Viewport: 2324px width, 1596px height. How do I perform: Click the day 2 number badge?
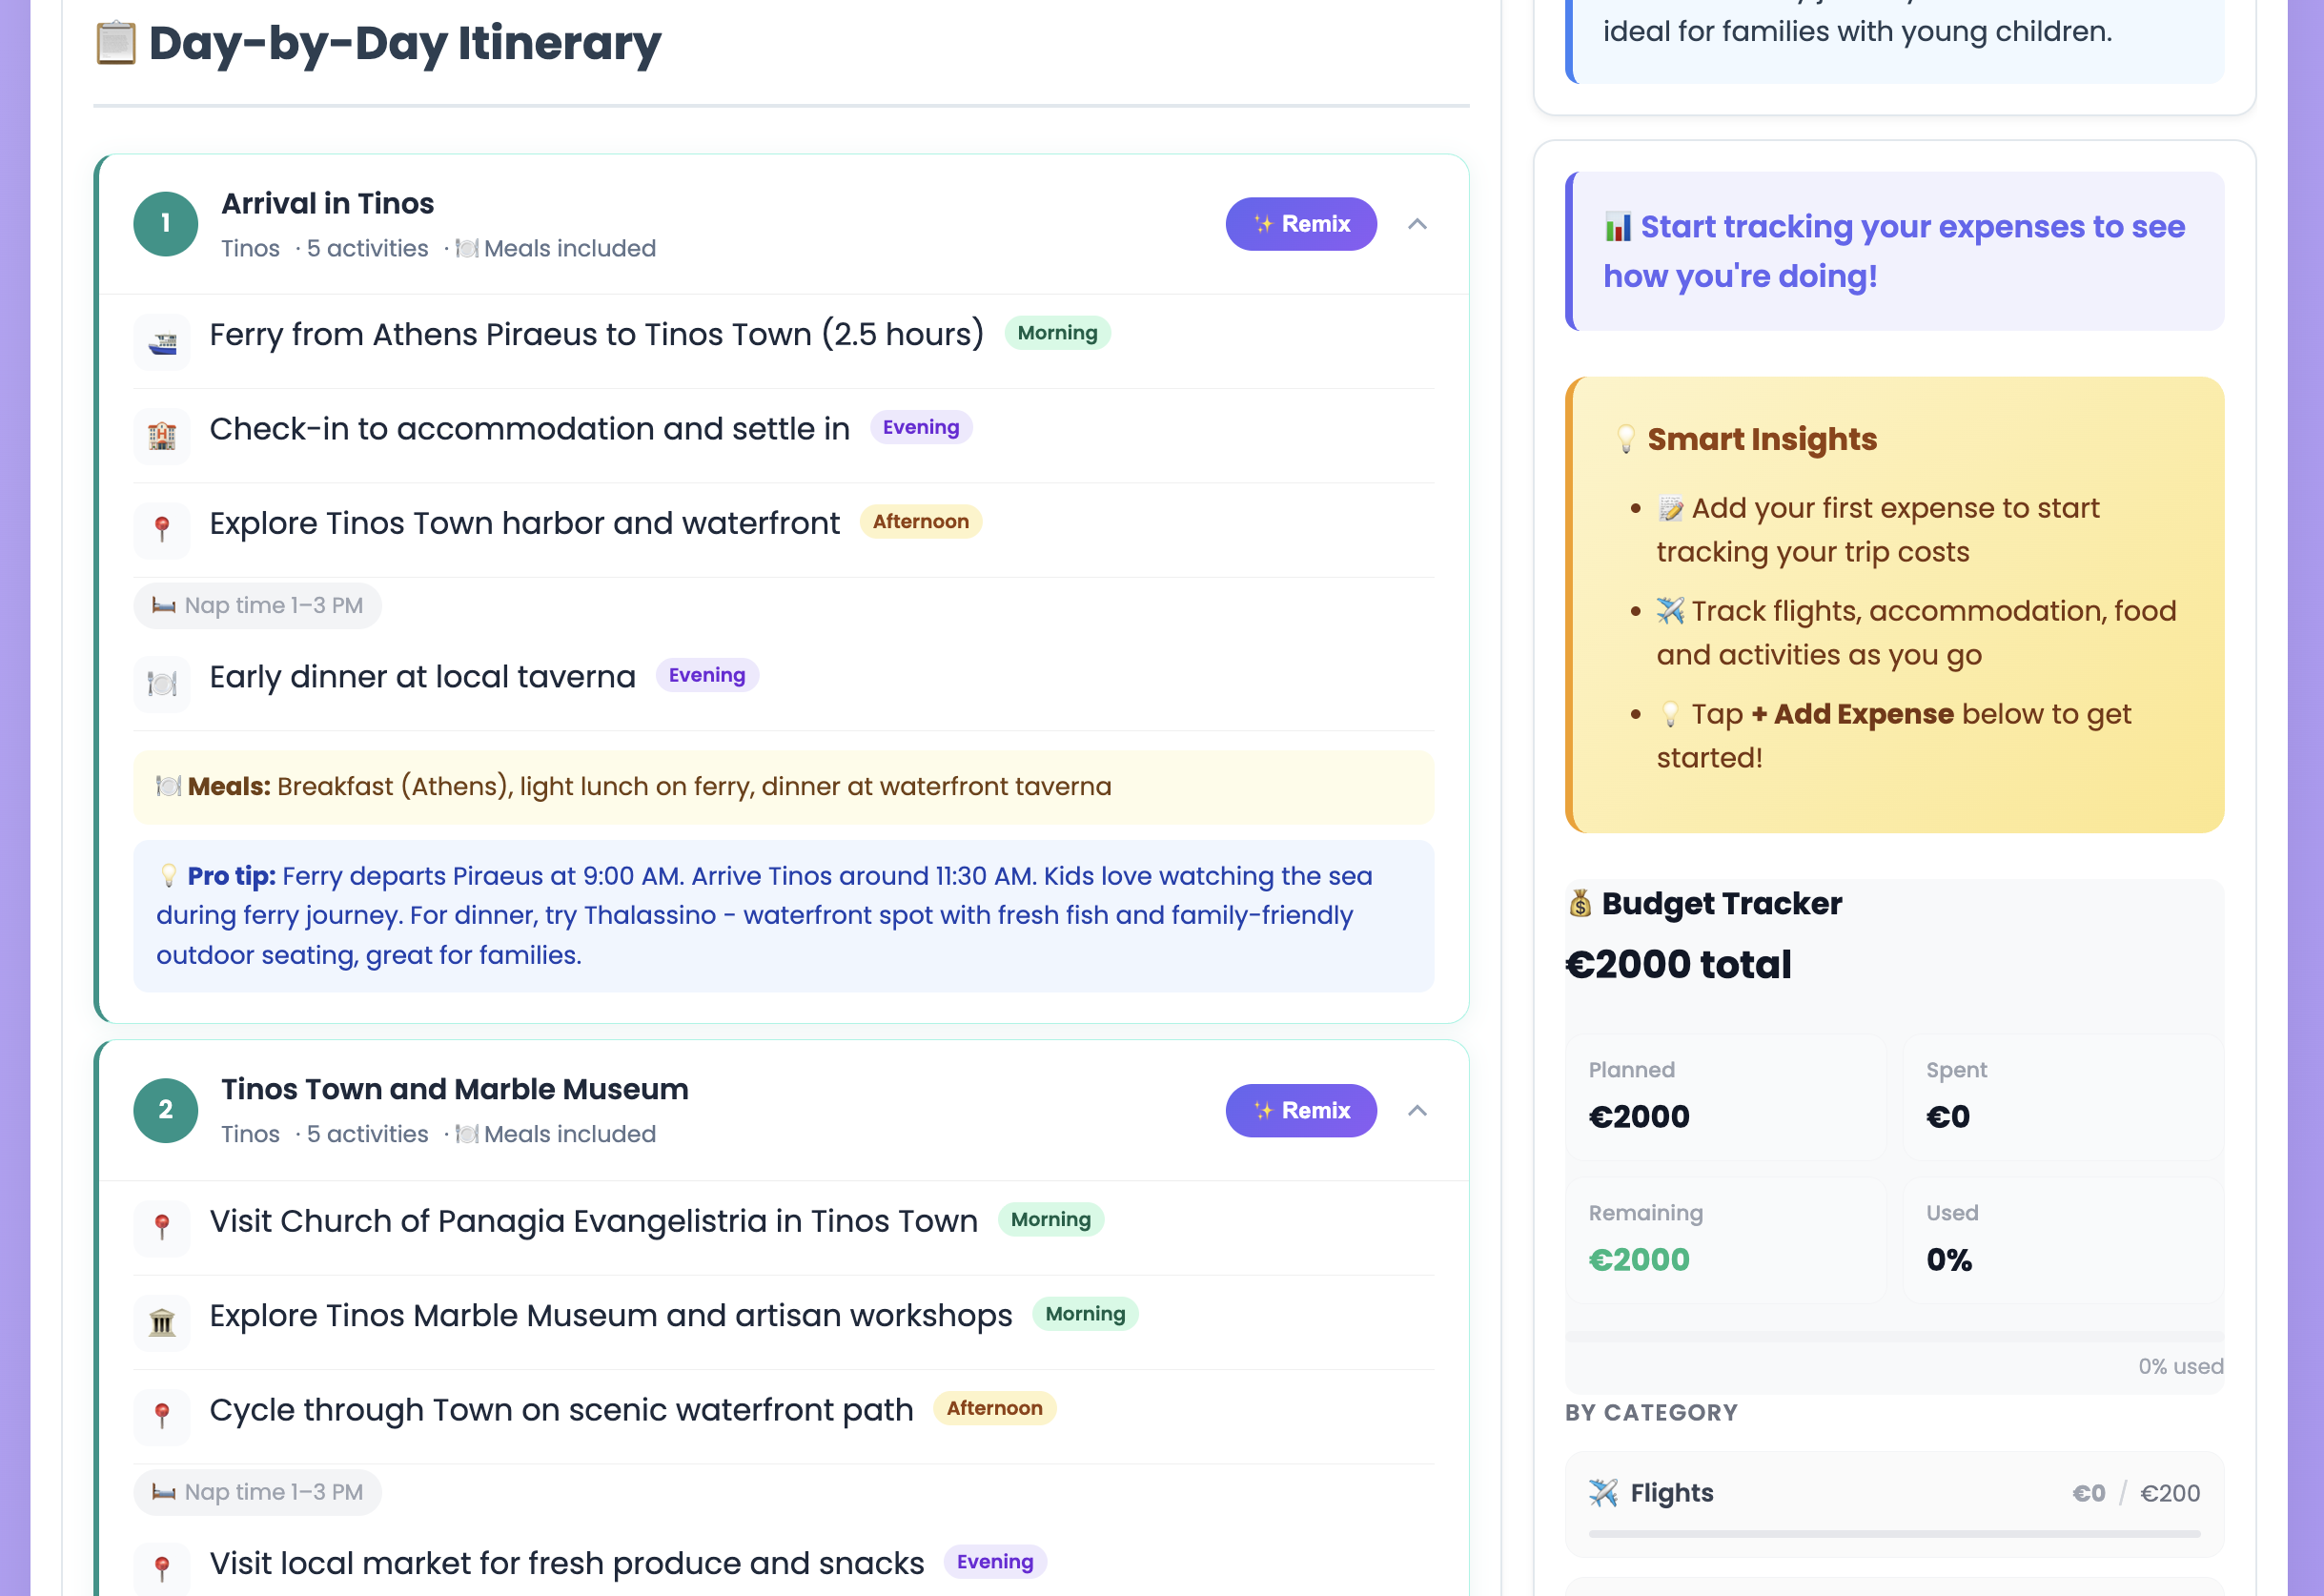tap(166, 1111)
